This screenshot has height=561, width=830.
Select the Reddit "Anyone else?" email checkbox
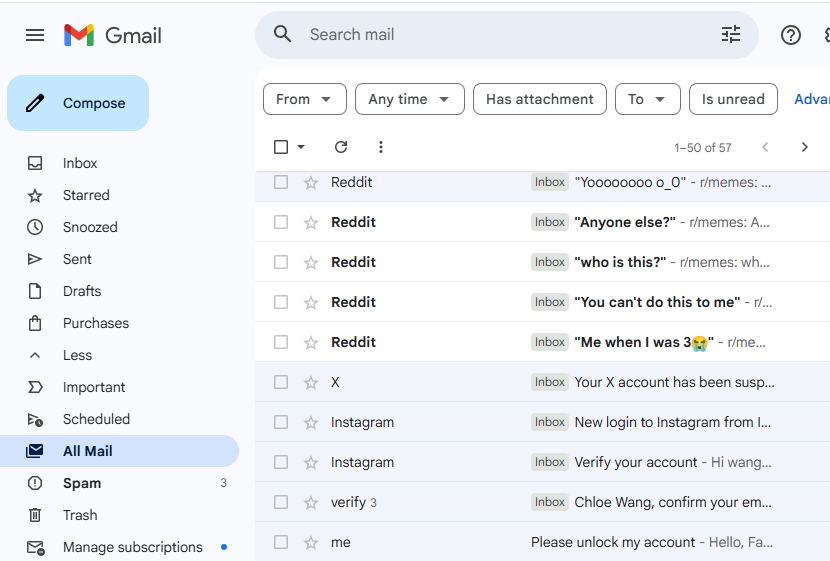[x=281, y=222]
